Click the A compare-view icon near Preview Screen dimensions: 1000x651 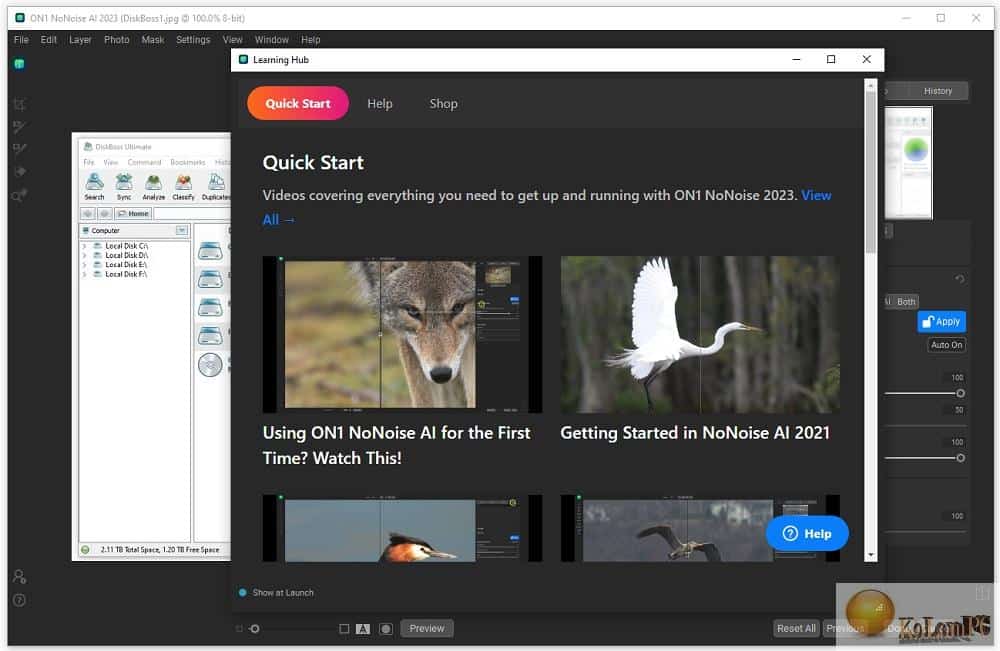(x=363, y=629)
